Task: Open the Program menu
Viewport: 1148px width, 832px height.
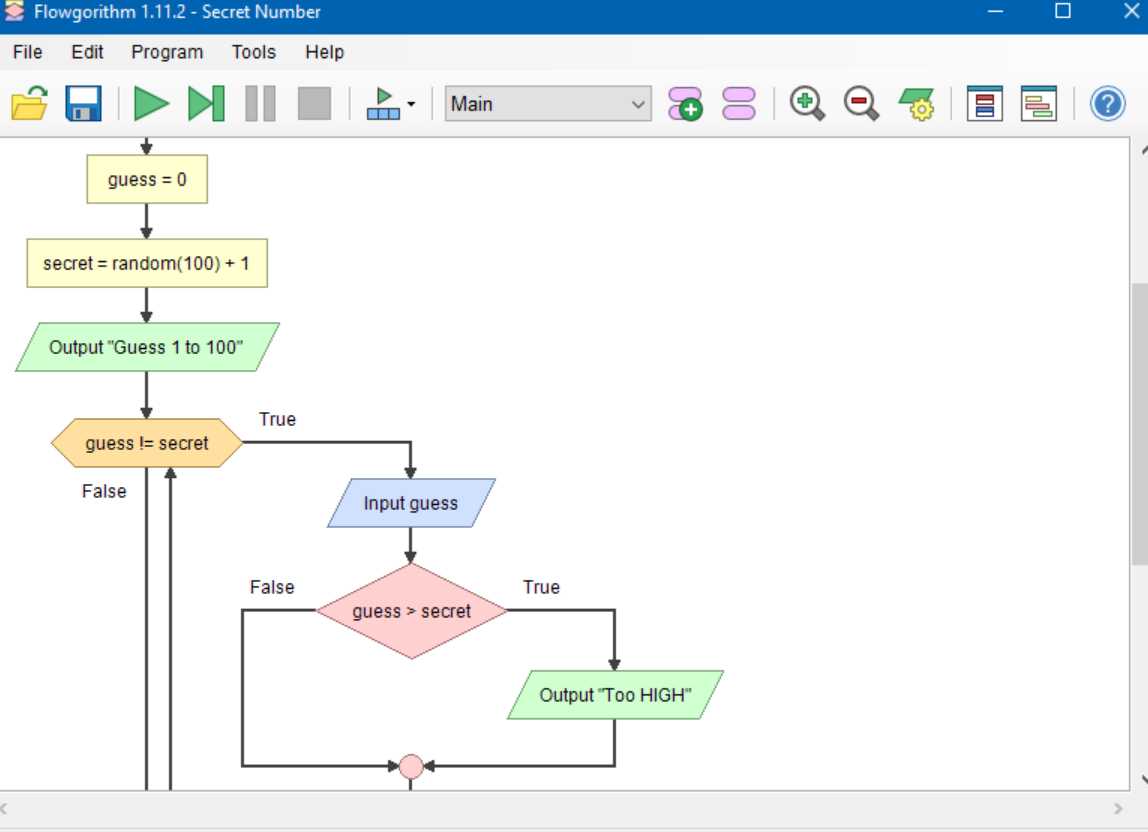Action: 167,52
